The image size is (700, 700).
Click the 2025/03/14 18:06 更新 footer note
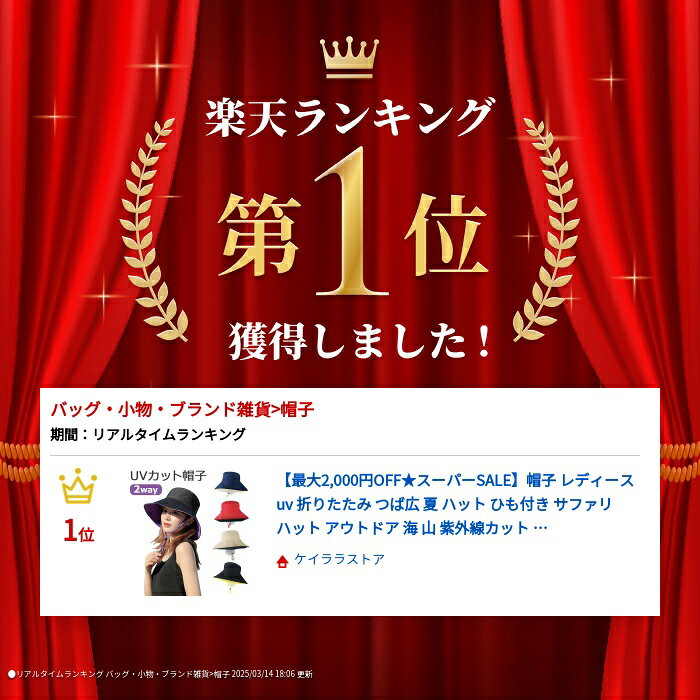(x=272, y=674)
